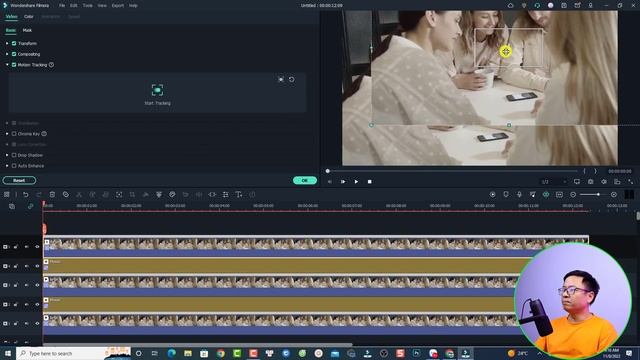
Task: Click the red playhead marker on timeline
Action: point(44,229)
